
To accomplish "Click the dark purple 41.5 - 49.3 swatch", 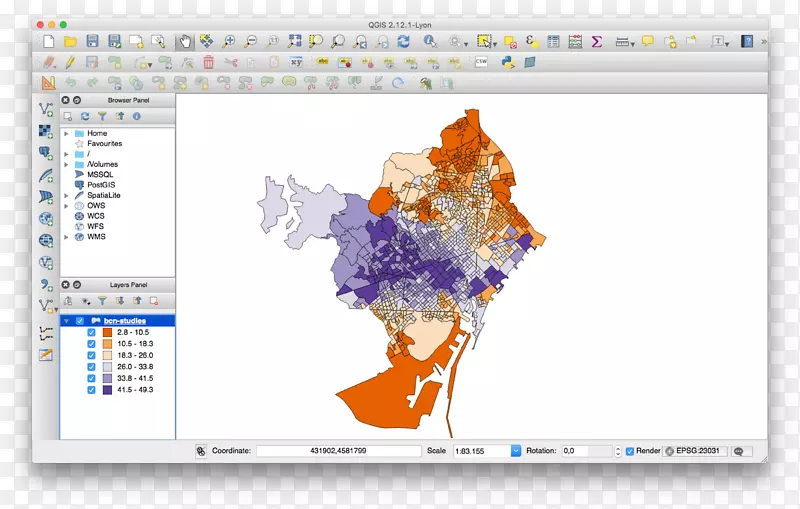I will 106,390.
